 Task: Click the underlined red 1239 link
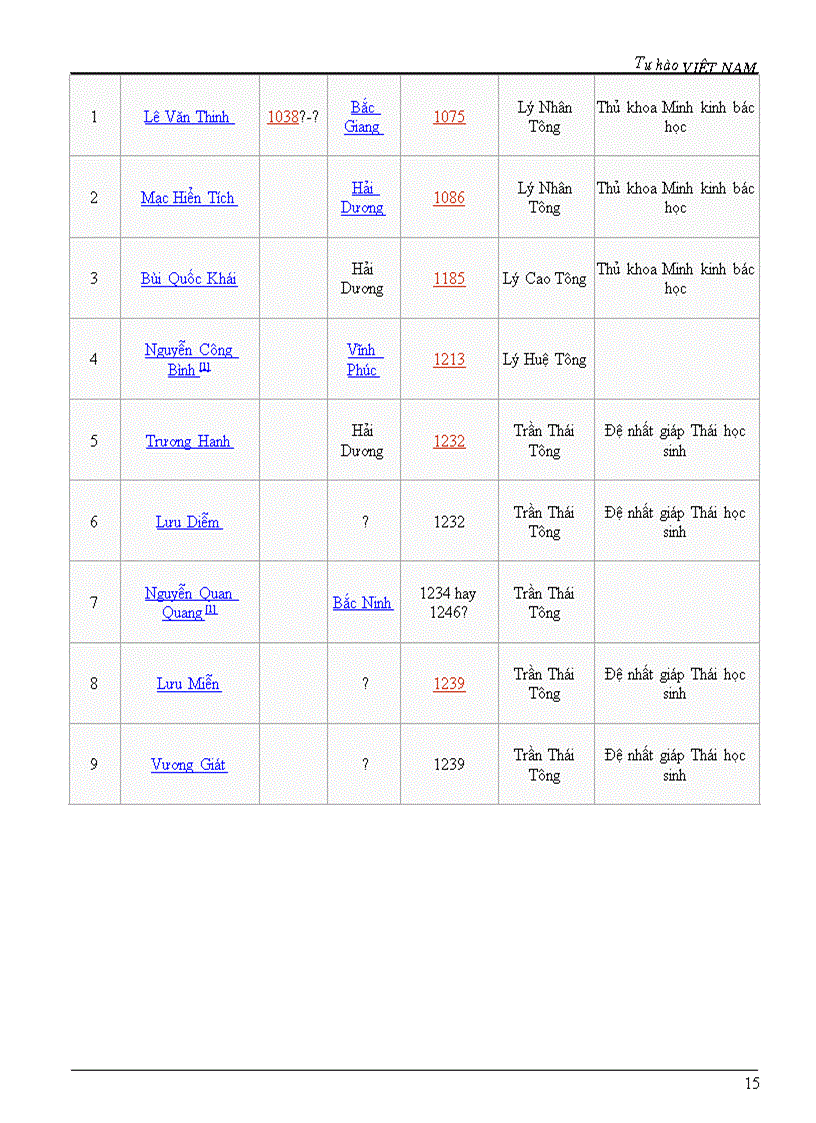point(449,684)
